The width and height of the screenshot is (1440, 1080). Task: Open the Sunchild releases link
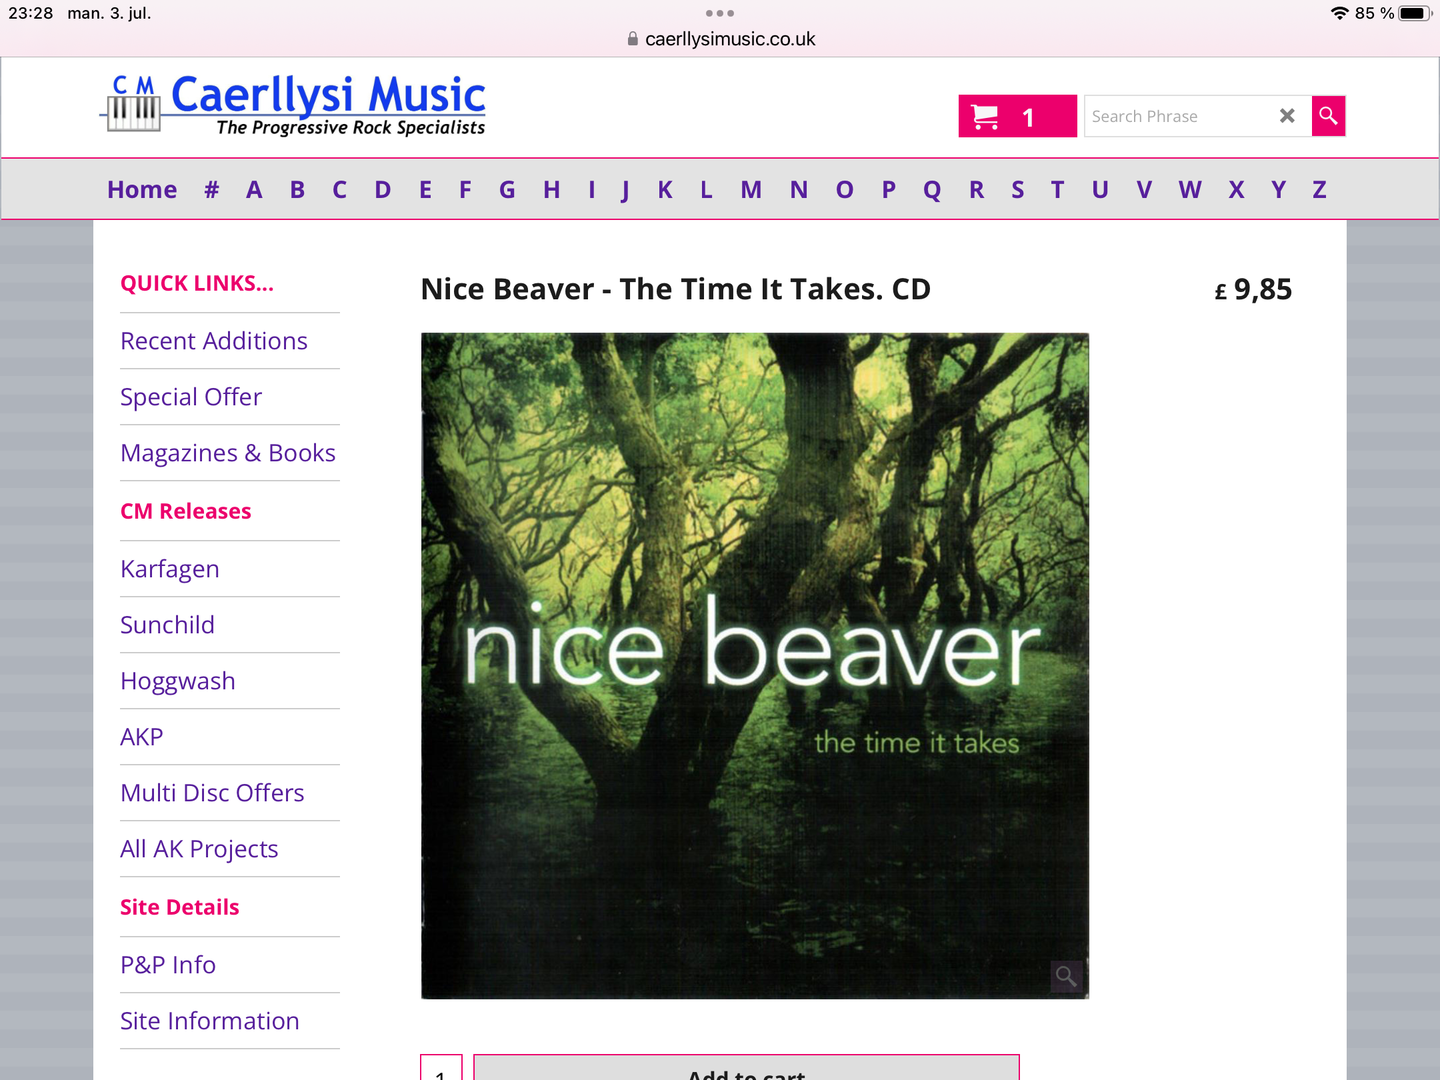coord(168,625)
